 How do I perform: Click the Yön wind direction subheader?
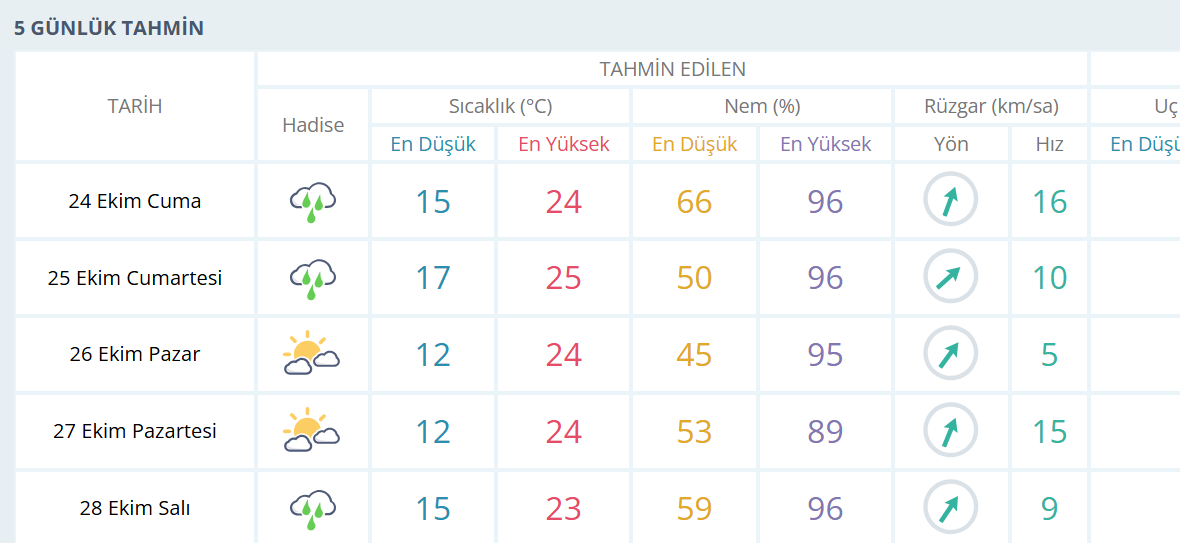[951, 144]
